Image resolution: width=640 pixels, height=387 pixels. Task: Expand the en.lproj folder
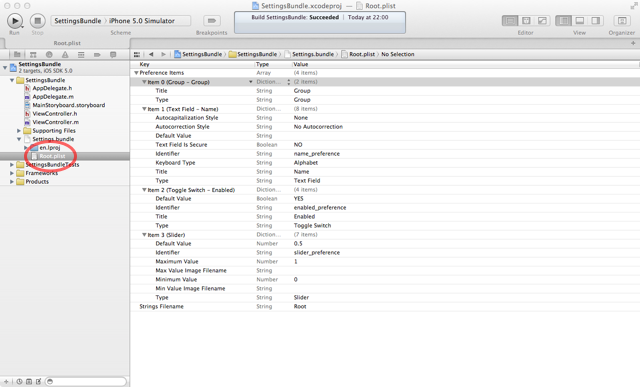coord(26,148)
